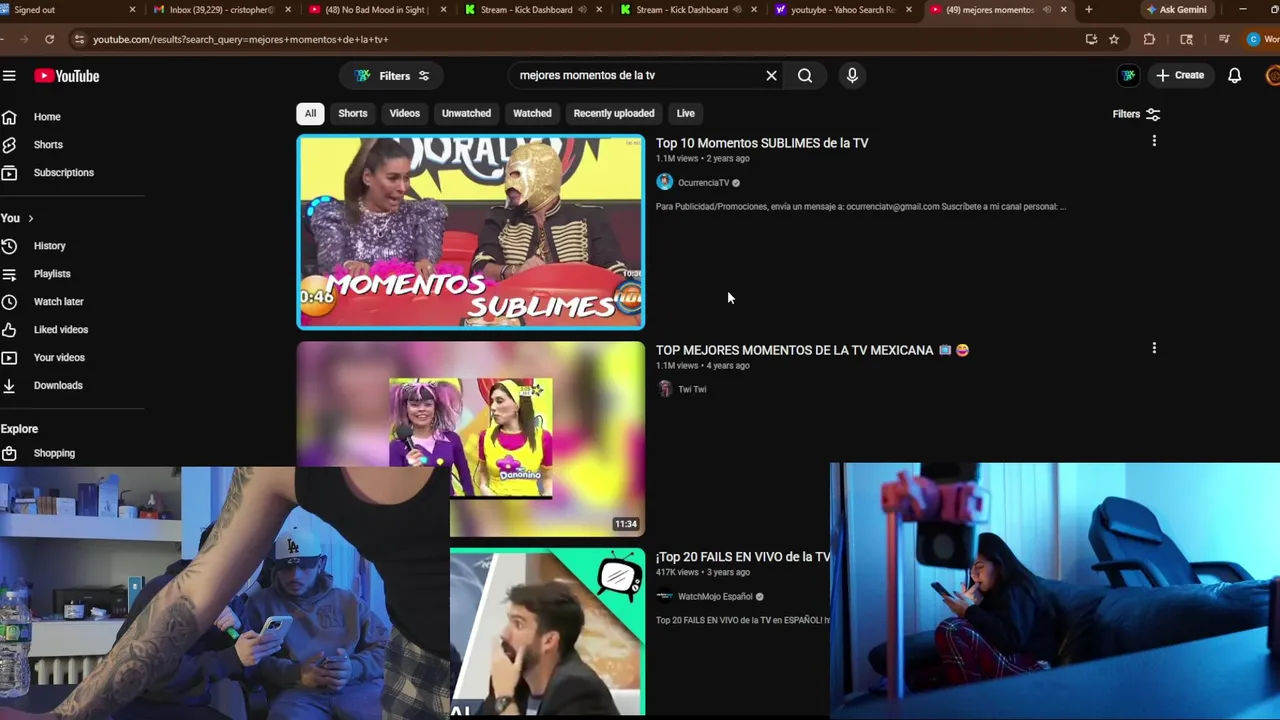Screen dimensions: 1280x720
Task: Open more options for Momentos SUBLIMES video
Action: [1154, 142]
